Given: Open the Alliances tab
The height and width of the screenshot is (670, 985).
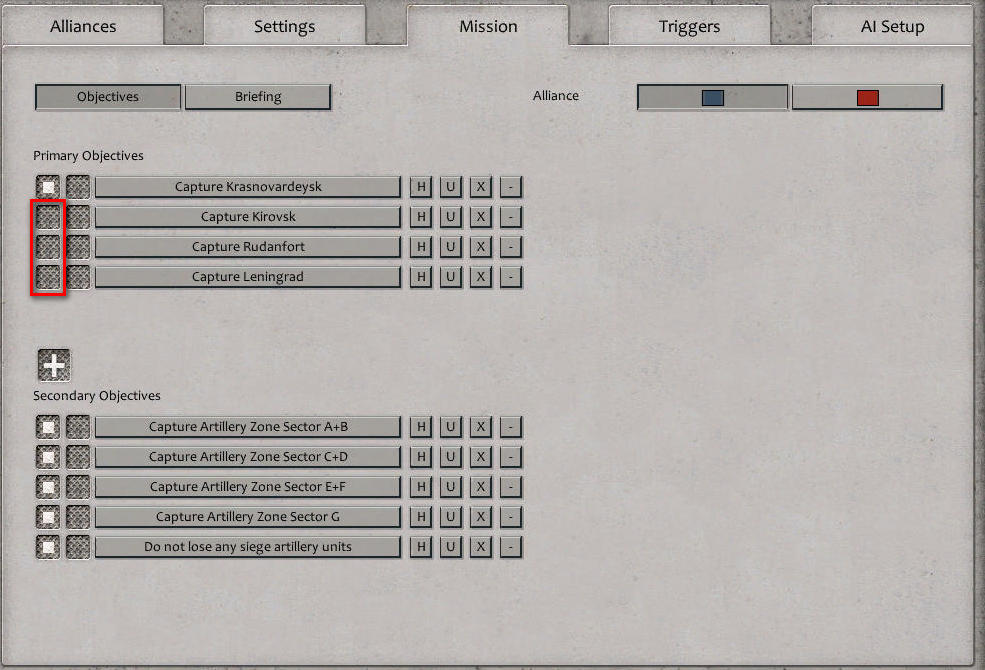Looking at the screenshot, I should tap(83, 26).
